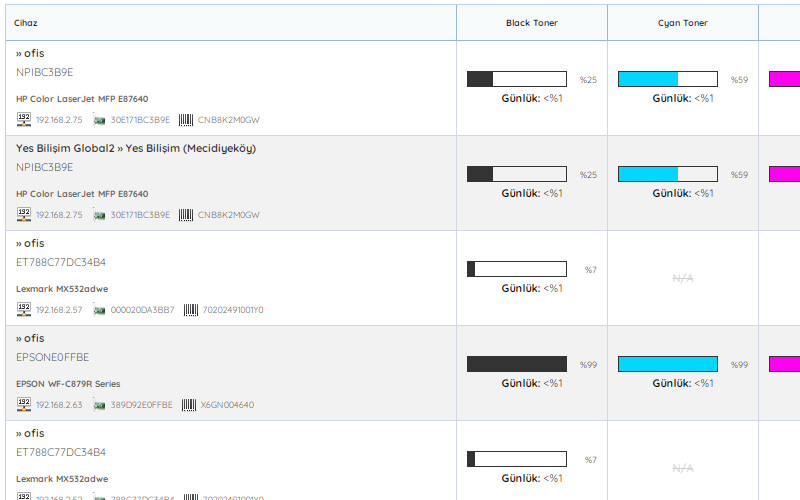800x500 pixels.
Task: Click the barcode icon beside X6GN004640
Action: coord(188,404)
